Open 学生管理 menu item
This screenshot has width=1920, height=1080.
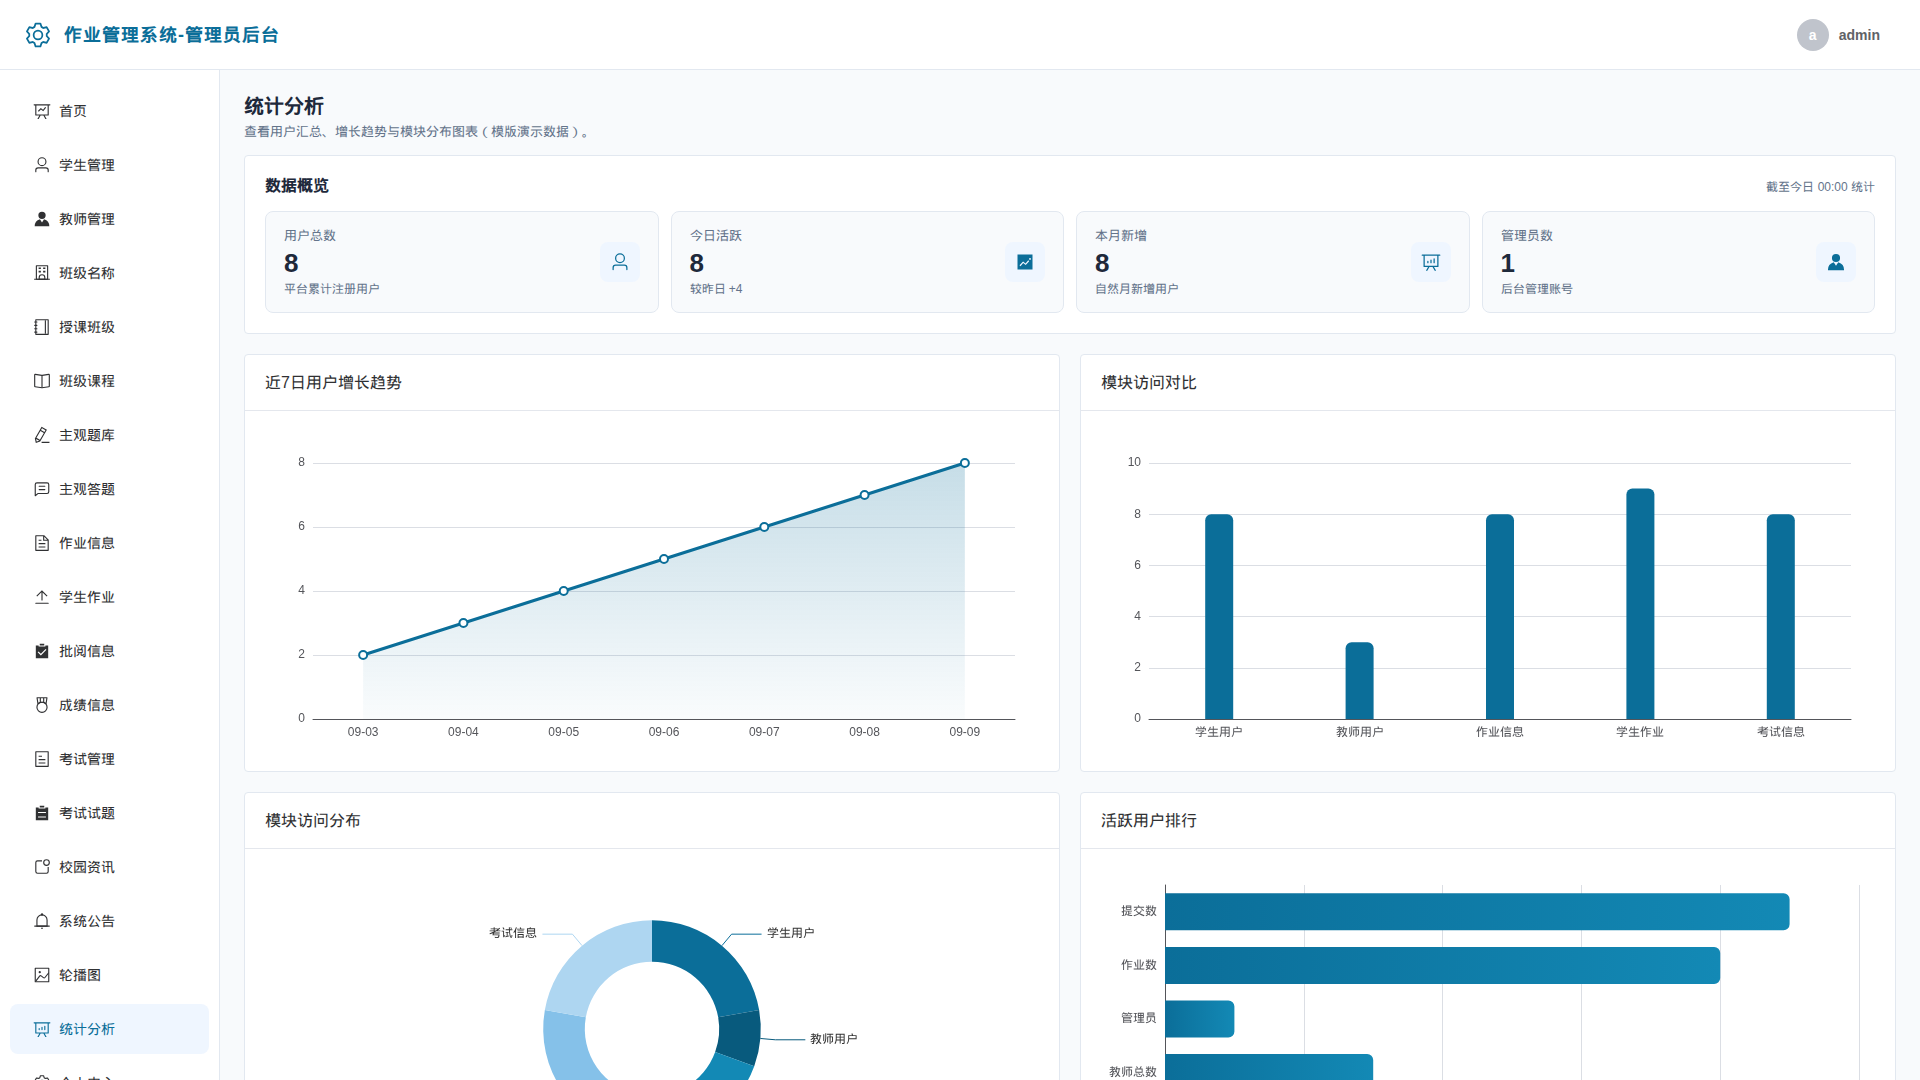pos(109,165)
